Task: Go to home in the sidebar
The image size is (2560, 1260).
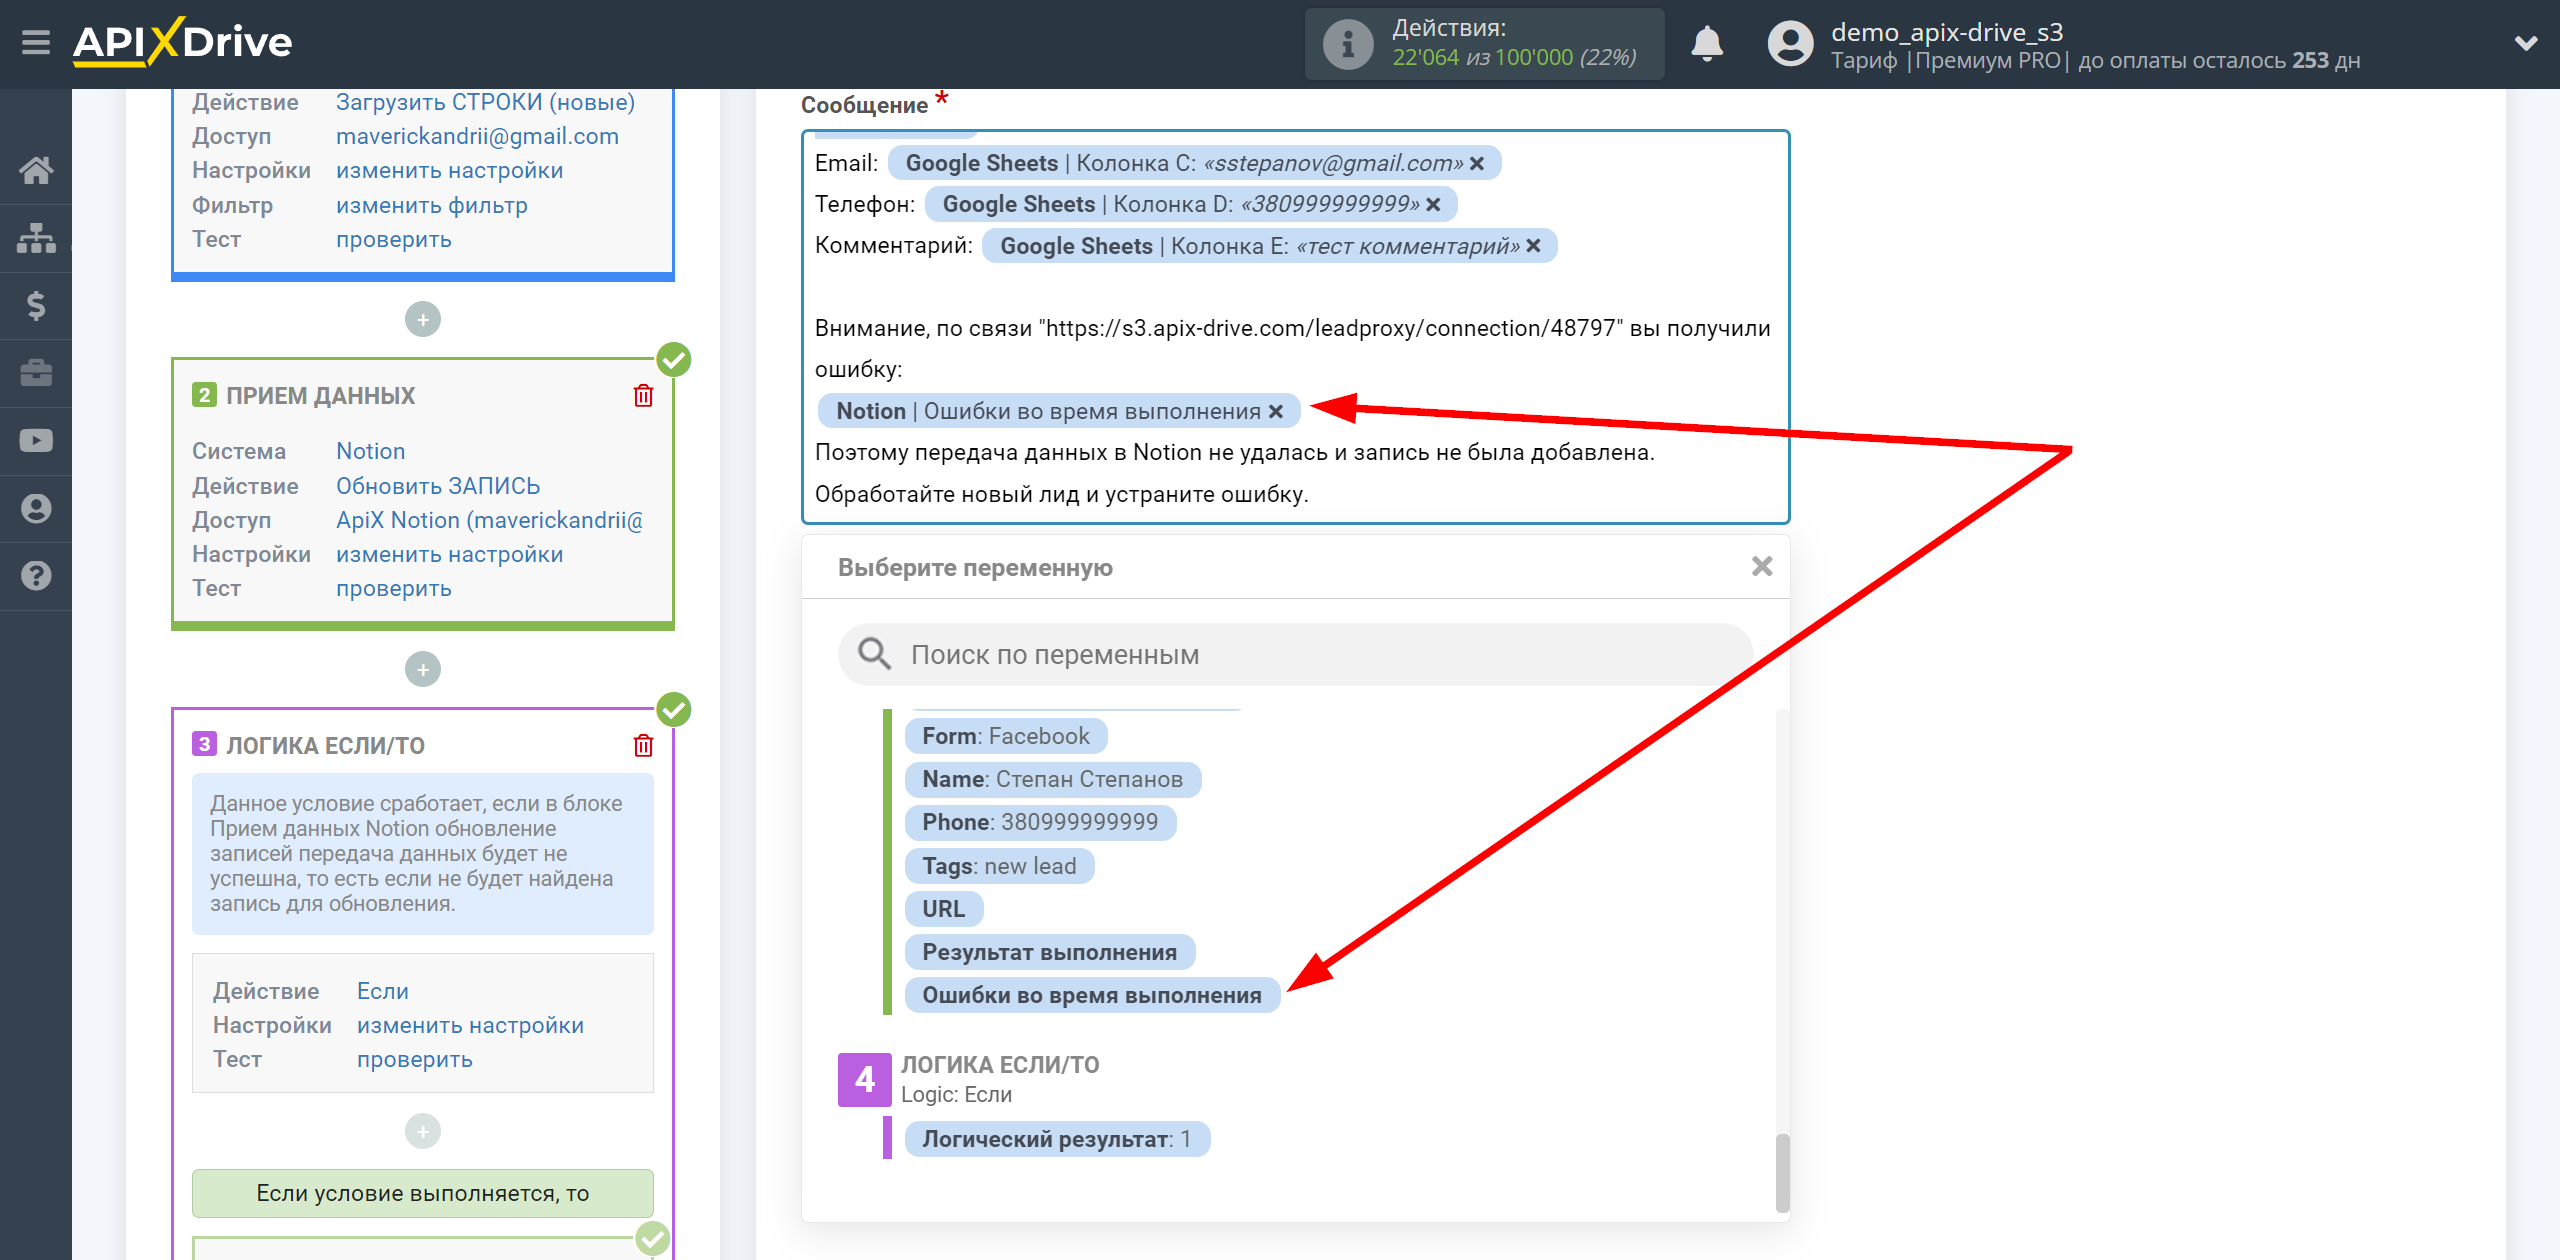Action: [36, 170]
